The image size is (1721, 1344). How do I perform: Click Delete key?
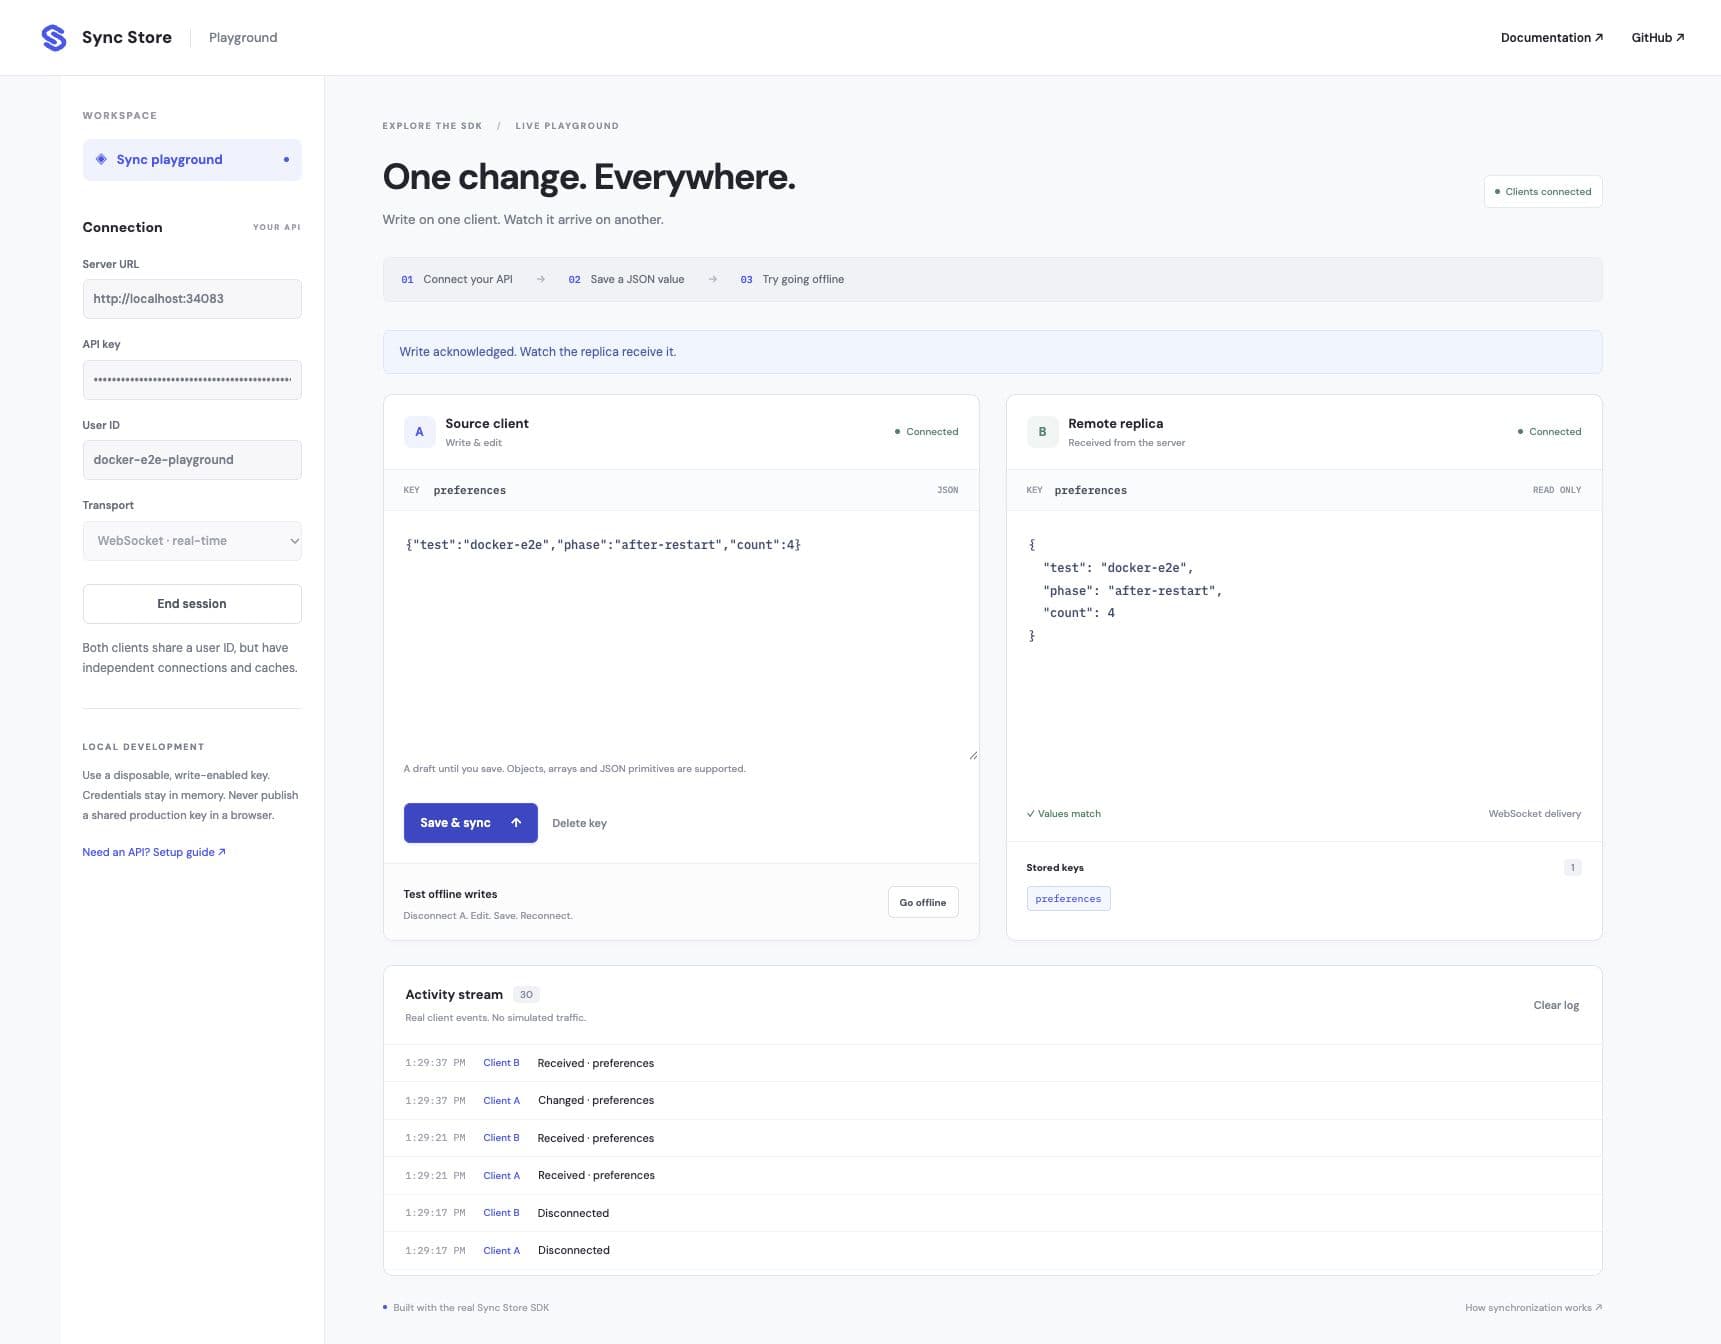(x=579, y=823)
